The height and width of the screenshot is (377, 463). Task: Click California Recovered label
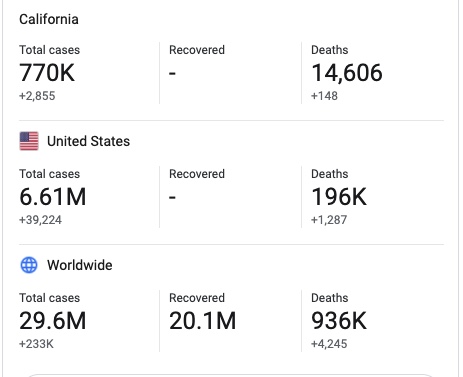(197, 50)
